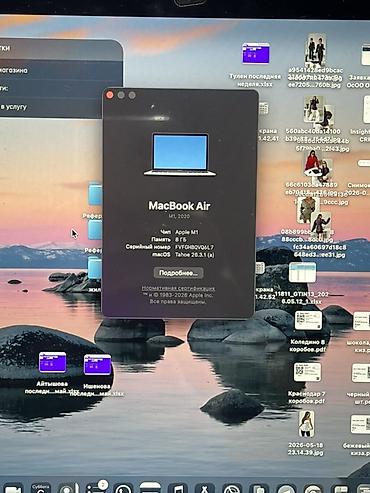Image resolution: width=370 pixels, height=493 pixels.
Task: Select the MacBook Air title text
Action: pyautogui.click(x=179, y=206)
